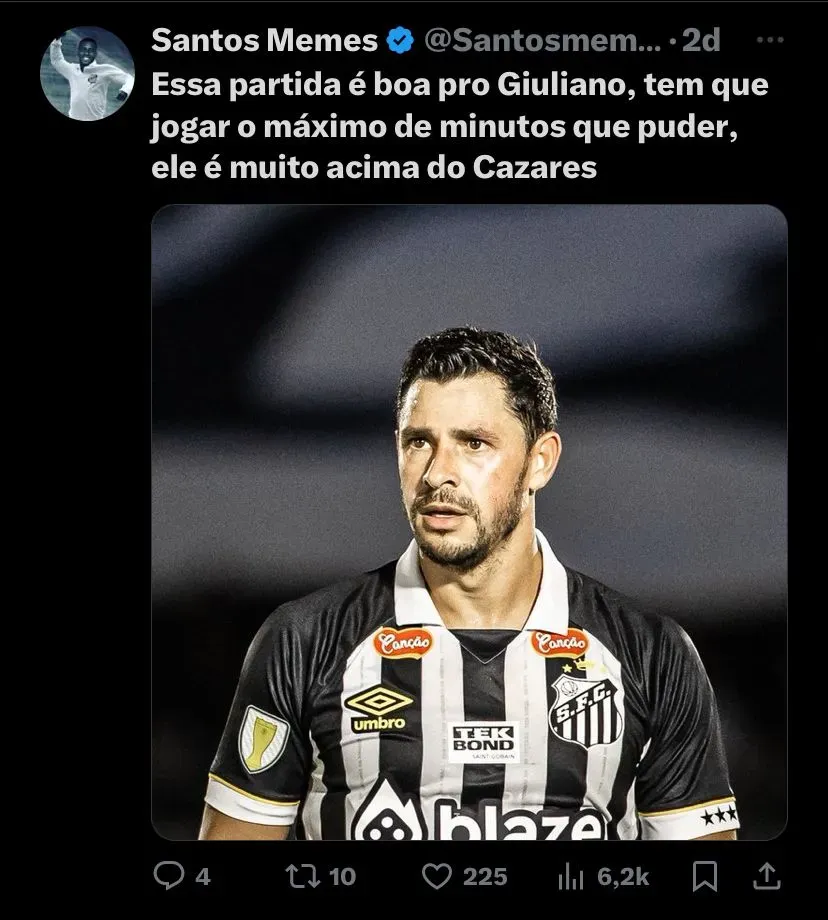828x920 pixels.
Task: Click the 2d timestamp
Action: click(701, 40)
